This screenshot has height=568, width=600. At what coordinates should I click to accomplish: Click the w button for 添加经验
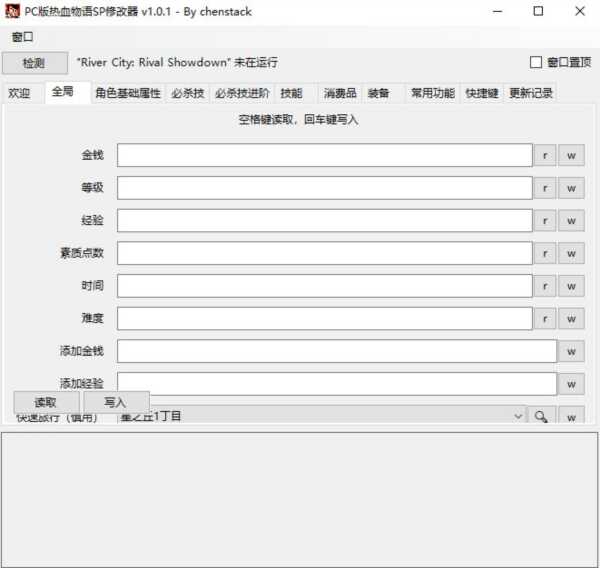[571, 384]
